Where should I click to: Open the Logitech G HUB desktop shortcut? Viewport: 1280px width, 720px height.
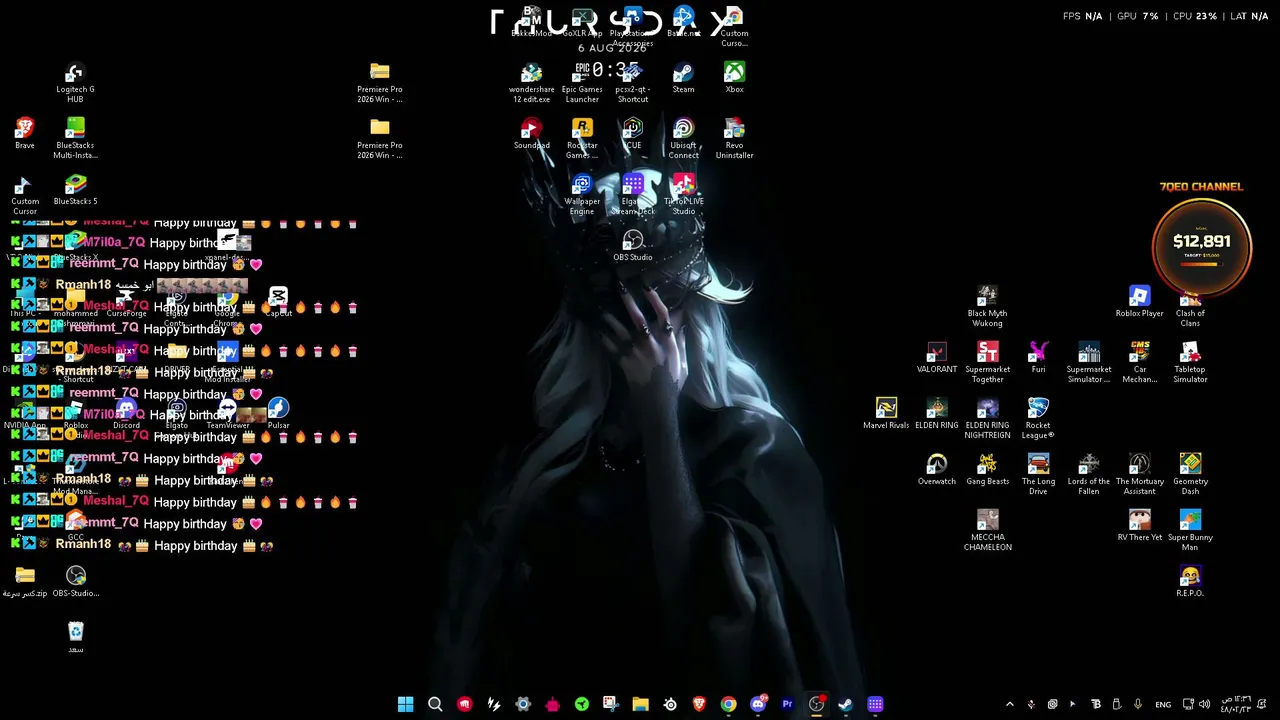pyautogui.click(x=75, y=83)
